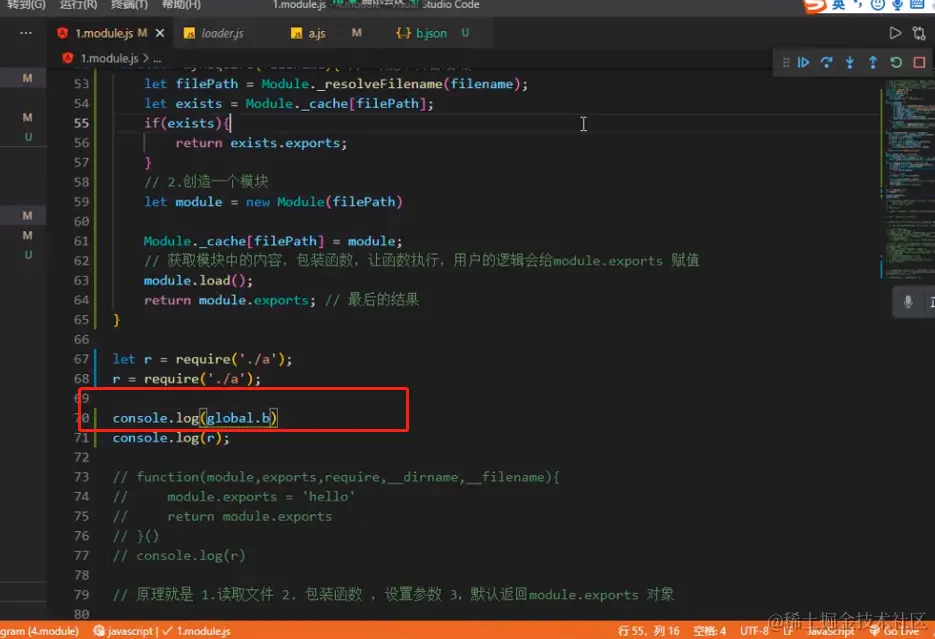
Task: Click line 53 _resolveFilename text
Action: (x=380, y=84)
